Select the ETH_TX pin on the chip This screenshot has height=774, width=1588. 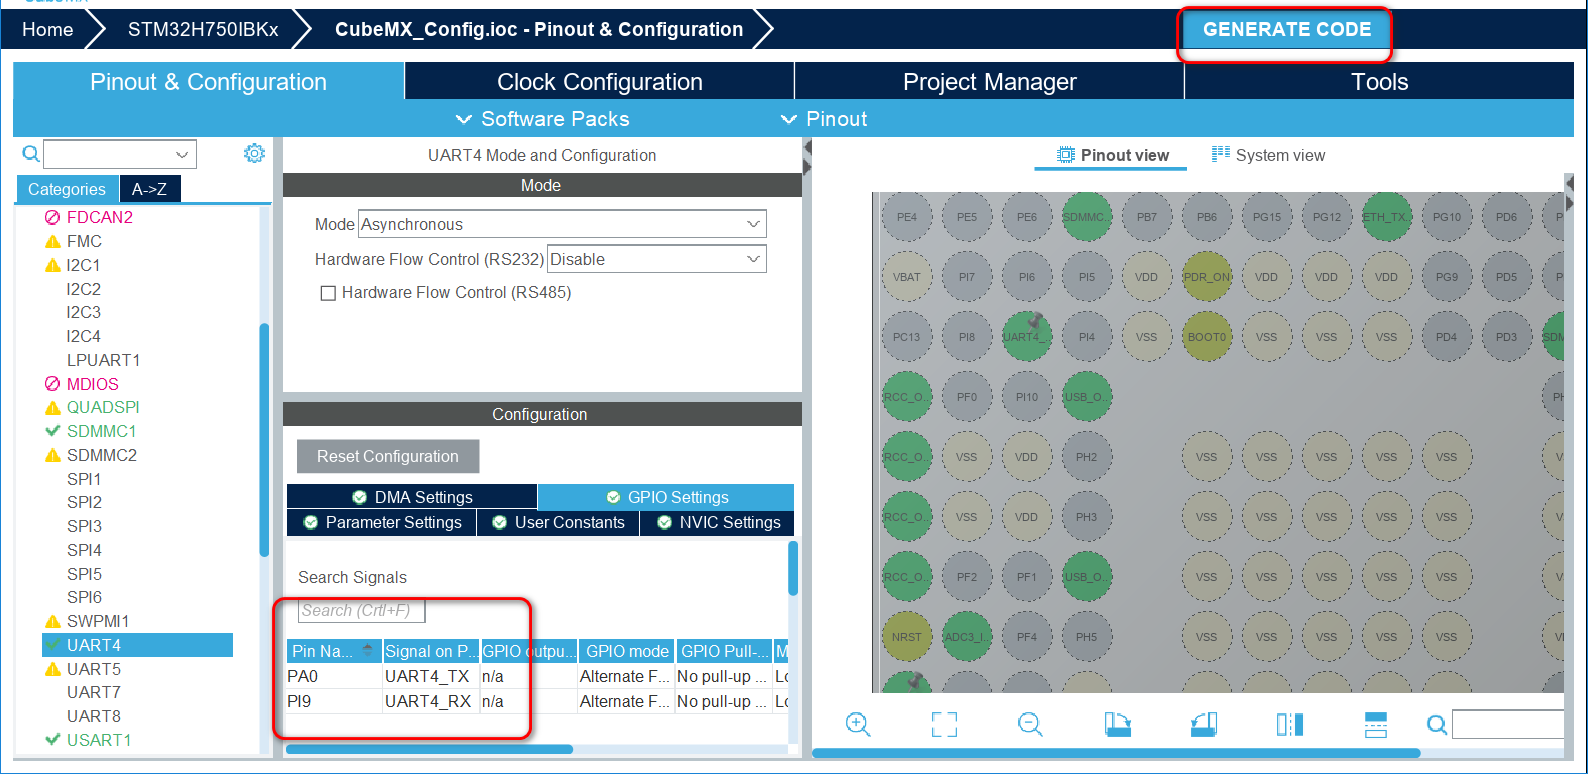coord(1386,217)
